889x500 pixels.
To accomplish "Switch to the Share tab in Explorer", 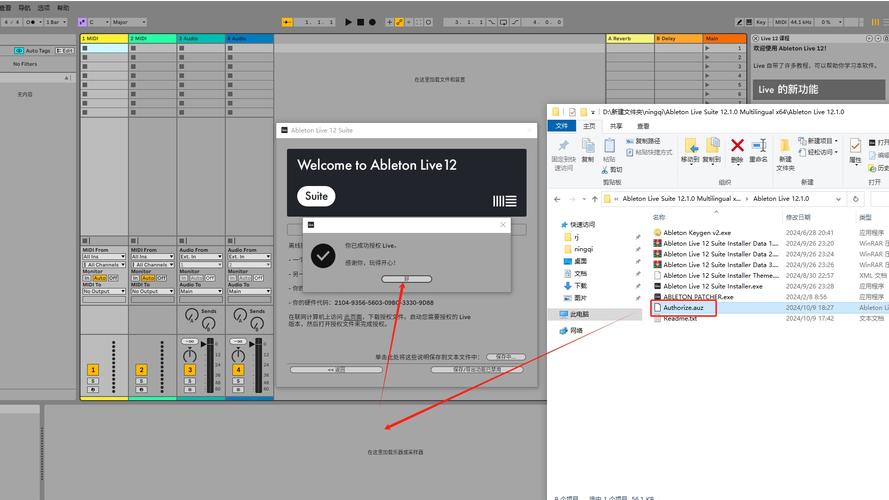I will click(x=616, y=126).
